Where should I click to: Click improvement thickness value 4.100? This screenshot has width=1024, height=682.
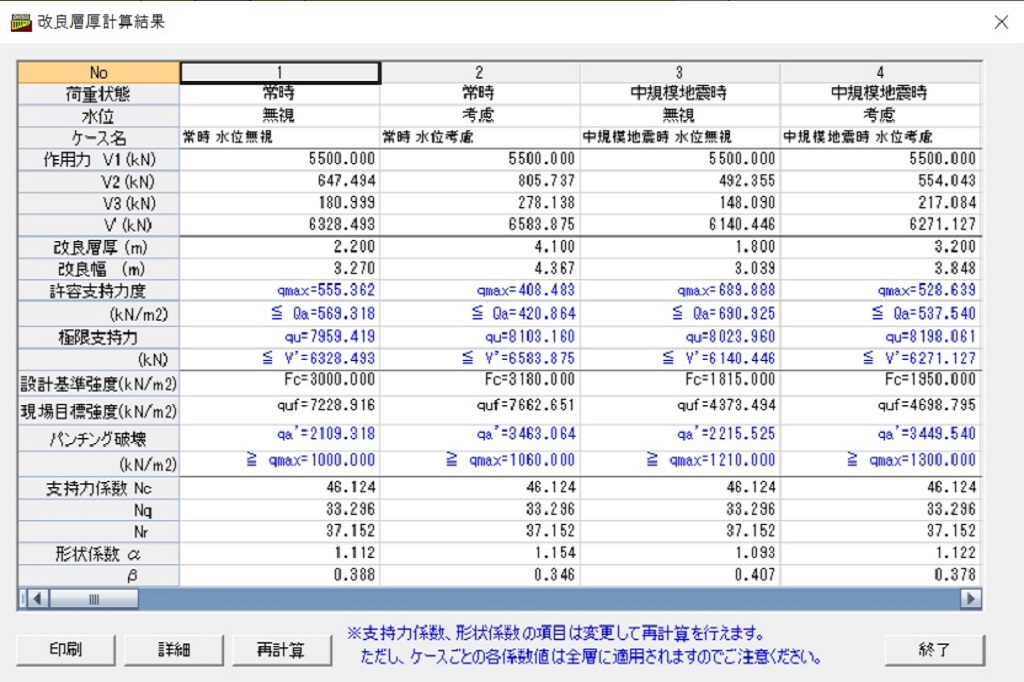coord(479,247)
